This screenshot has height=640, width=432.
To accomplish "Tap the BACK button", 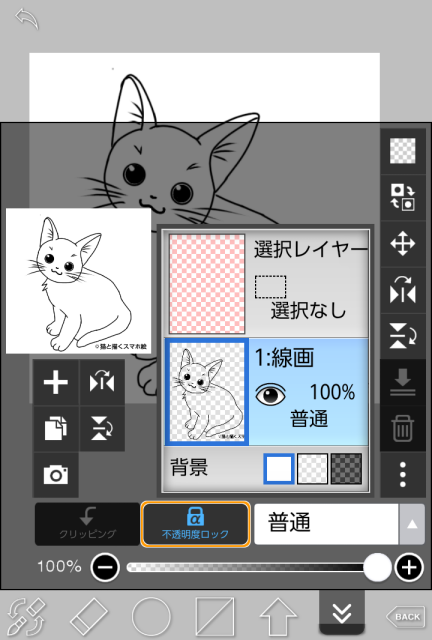I will click(405, 616).
